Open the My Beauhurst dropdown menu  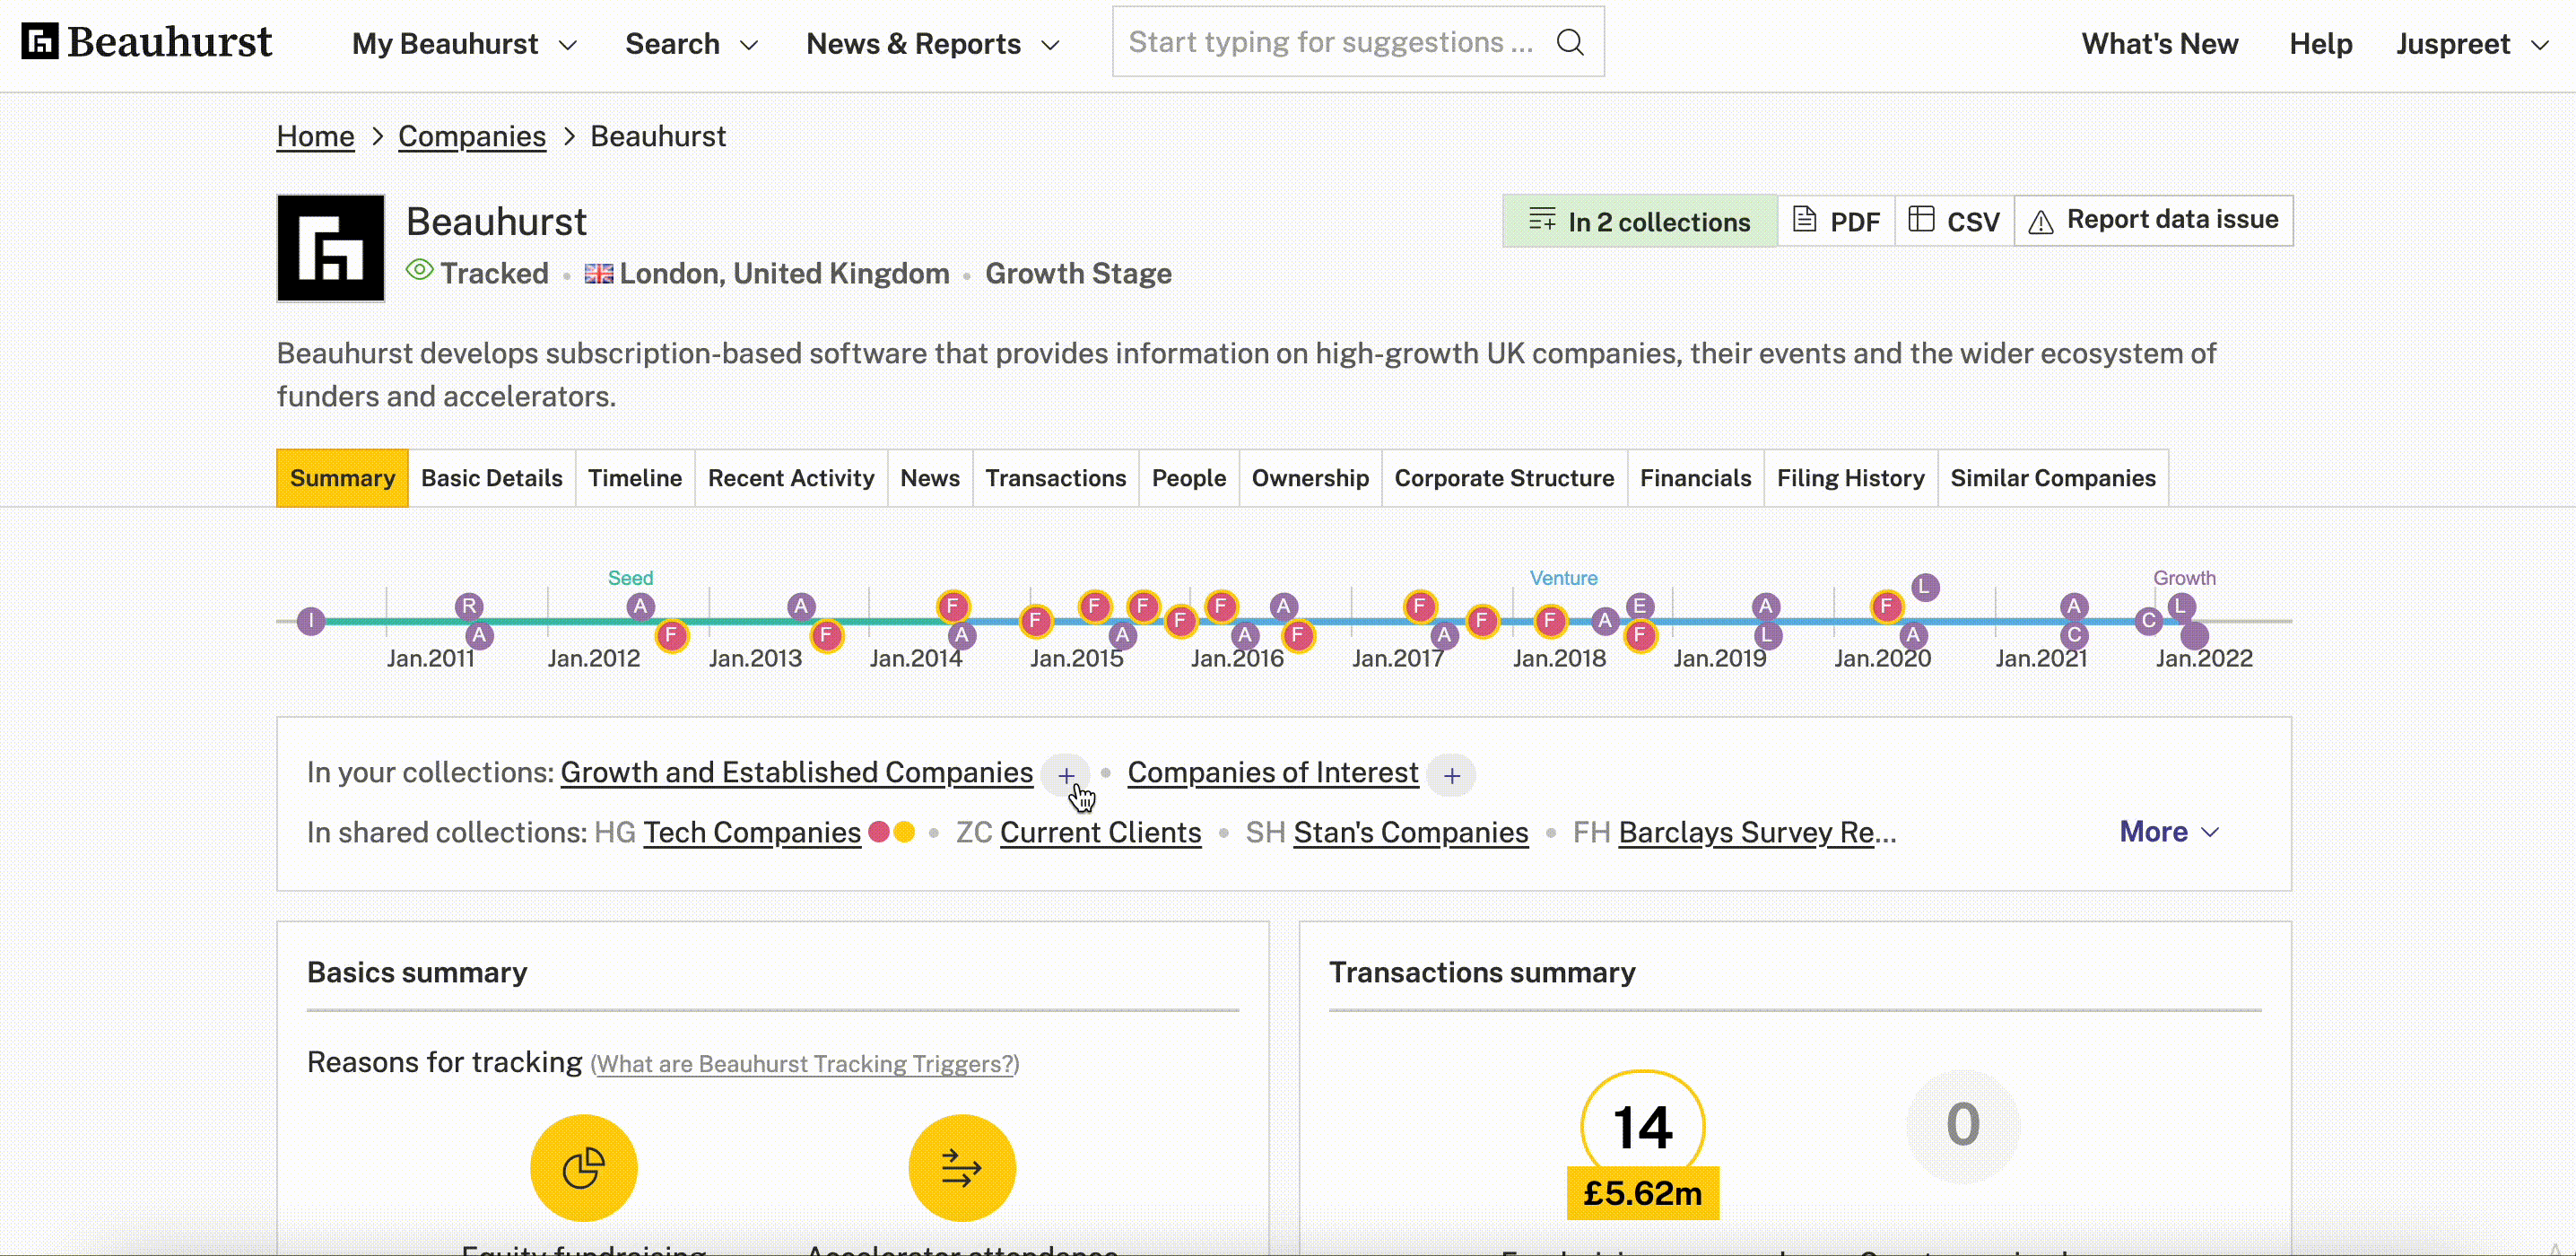point(464,44)
